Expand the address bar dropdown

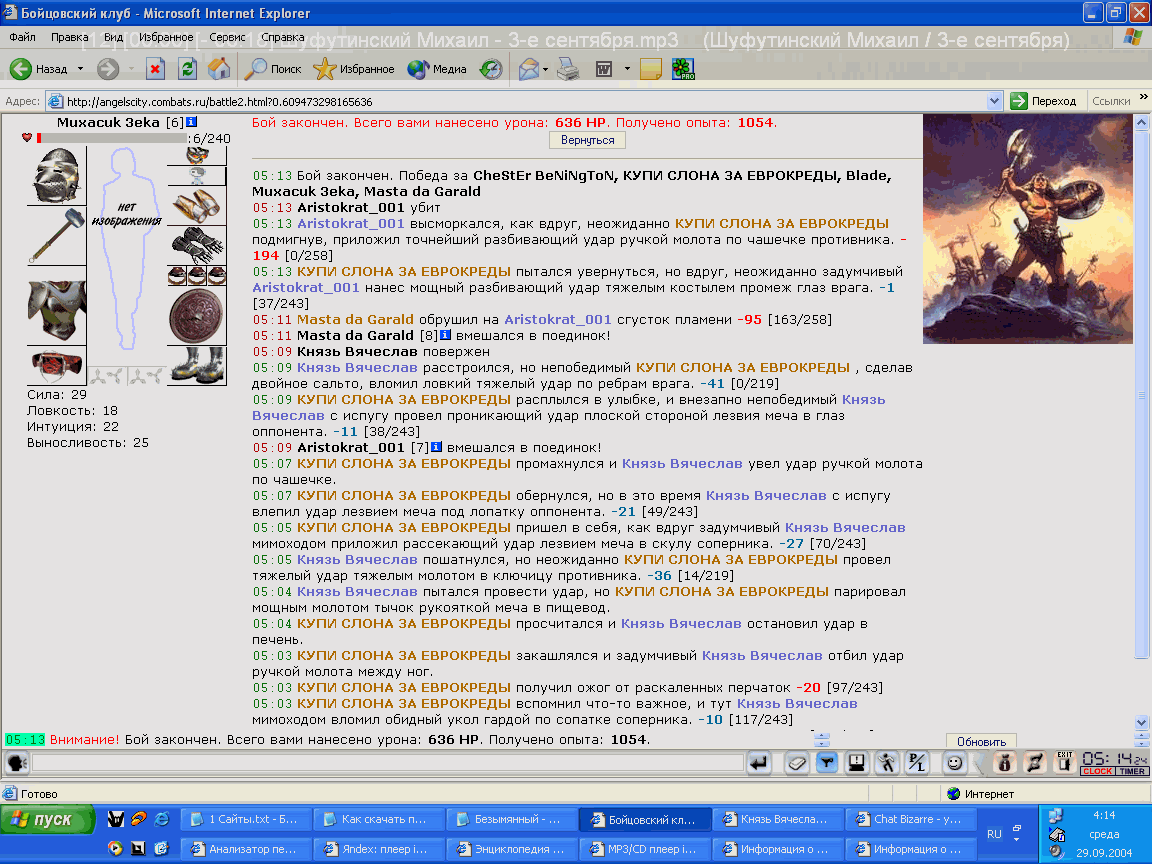click(x=994, y=101)
